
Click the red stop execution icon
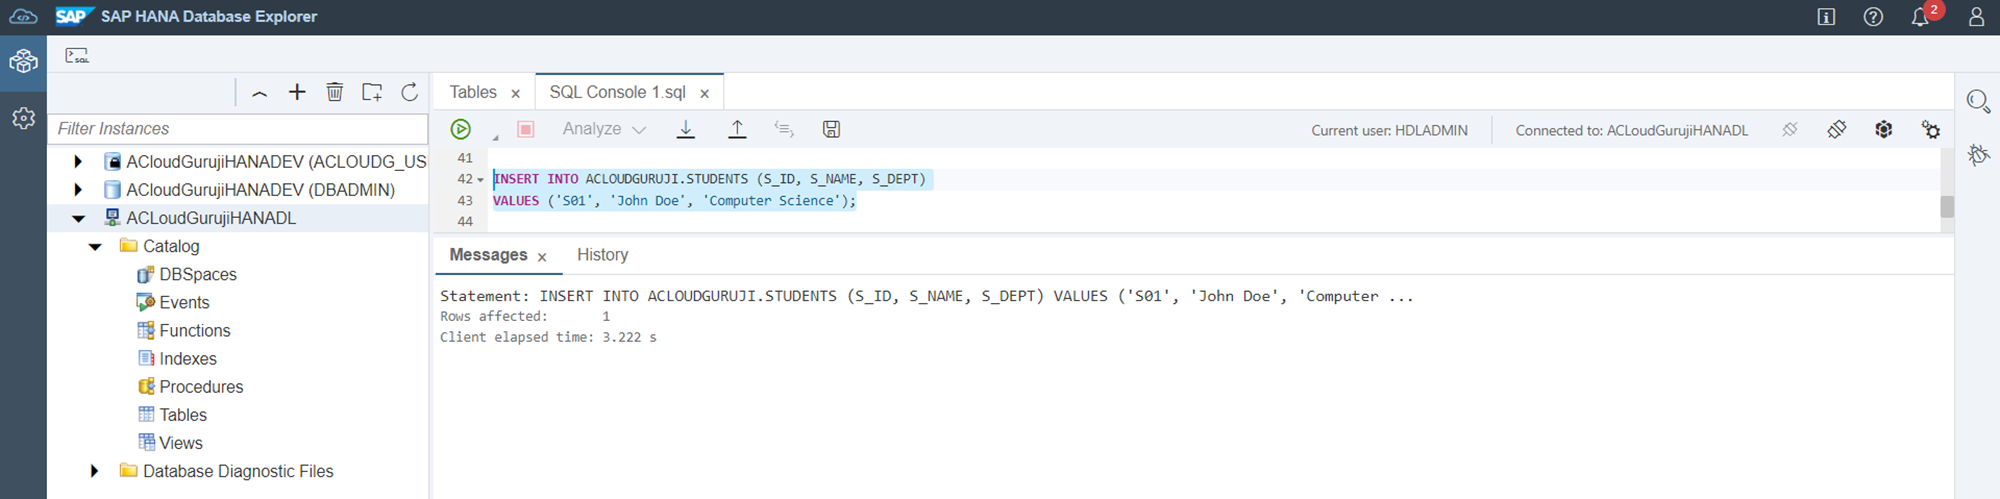[526, 129]
